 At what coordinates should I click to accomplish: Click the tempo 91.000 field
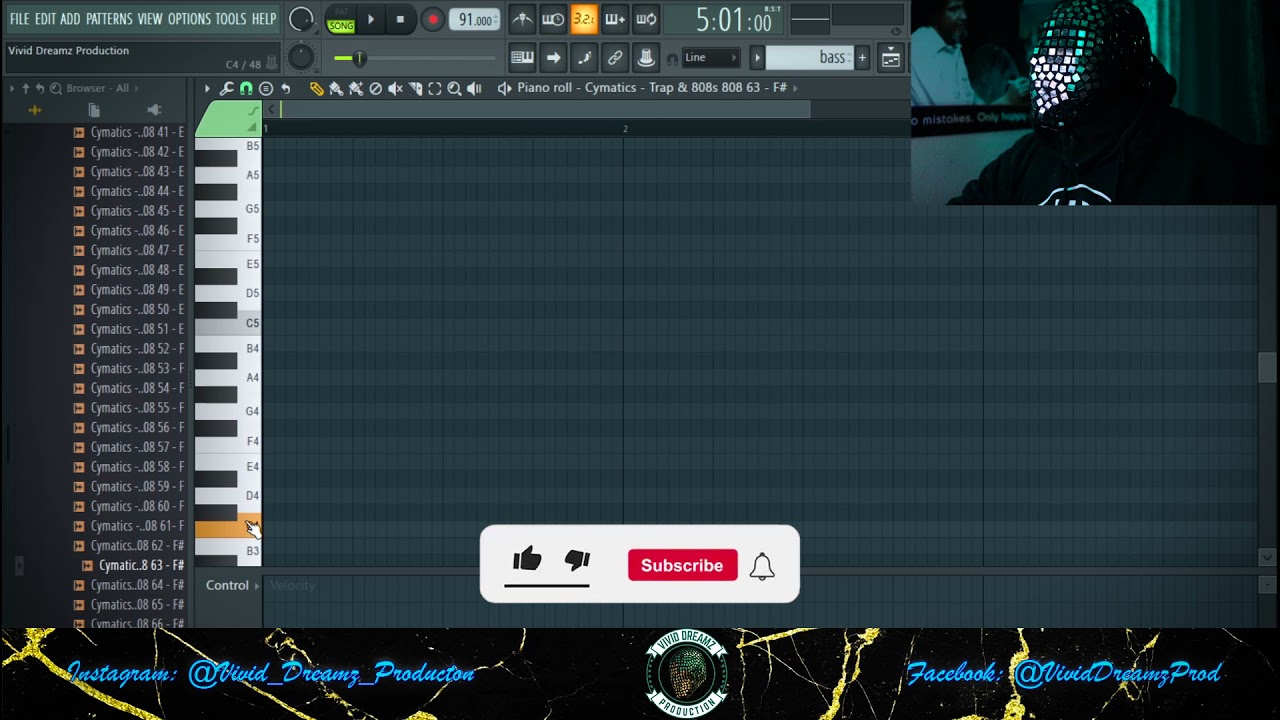475,19
